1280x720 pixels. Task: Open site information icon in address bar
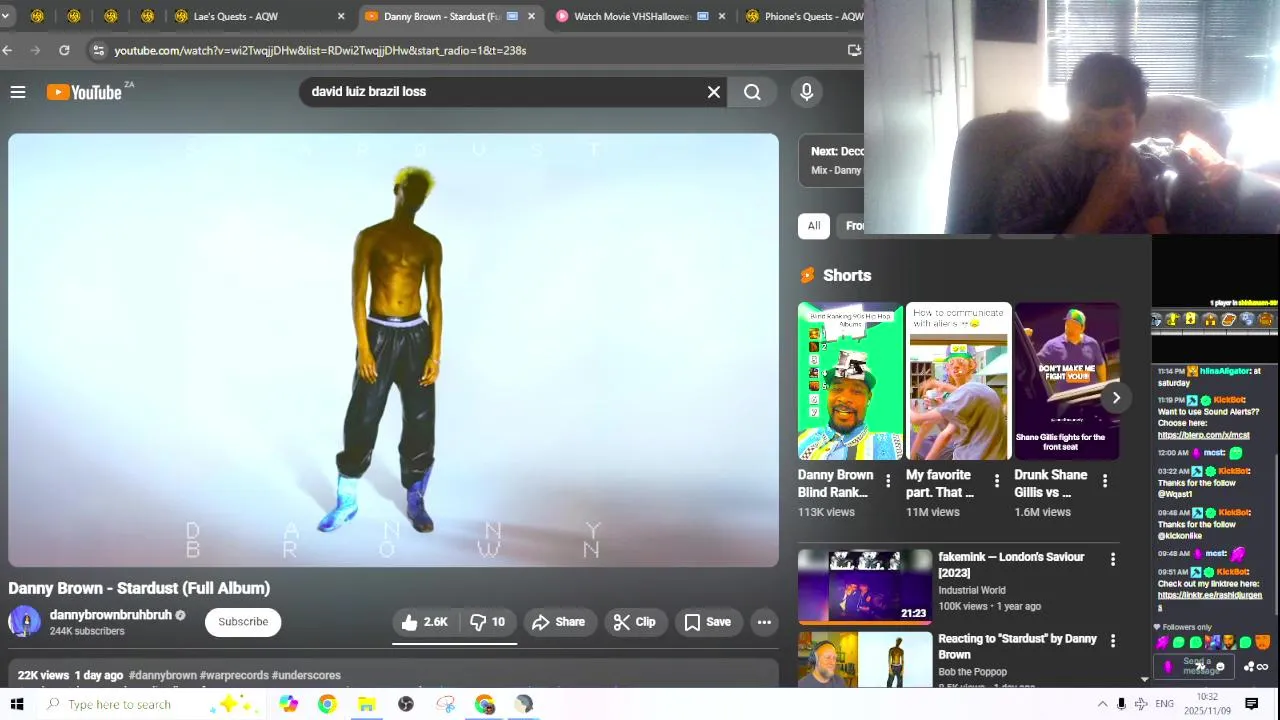tap(97, 50)
